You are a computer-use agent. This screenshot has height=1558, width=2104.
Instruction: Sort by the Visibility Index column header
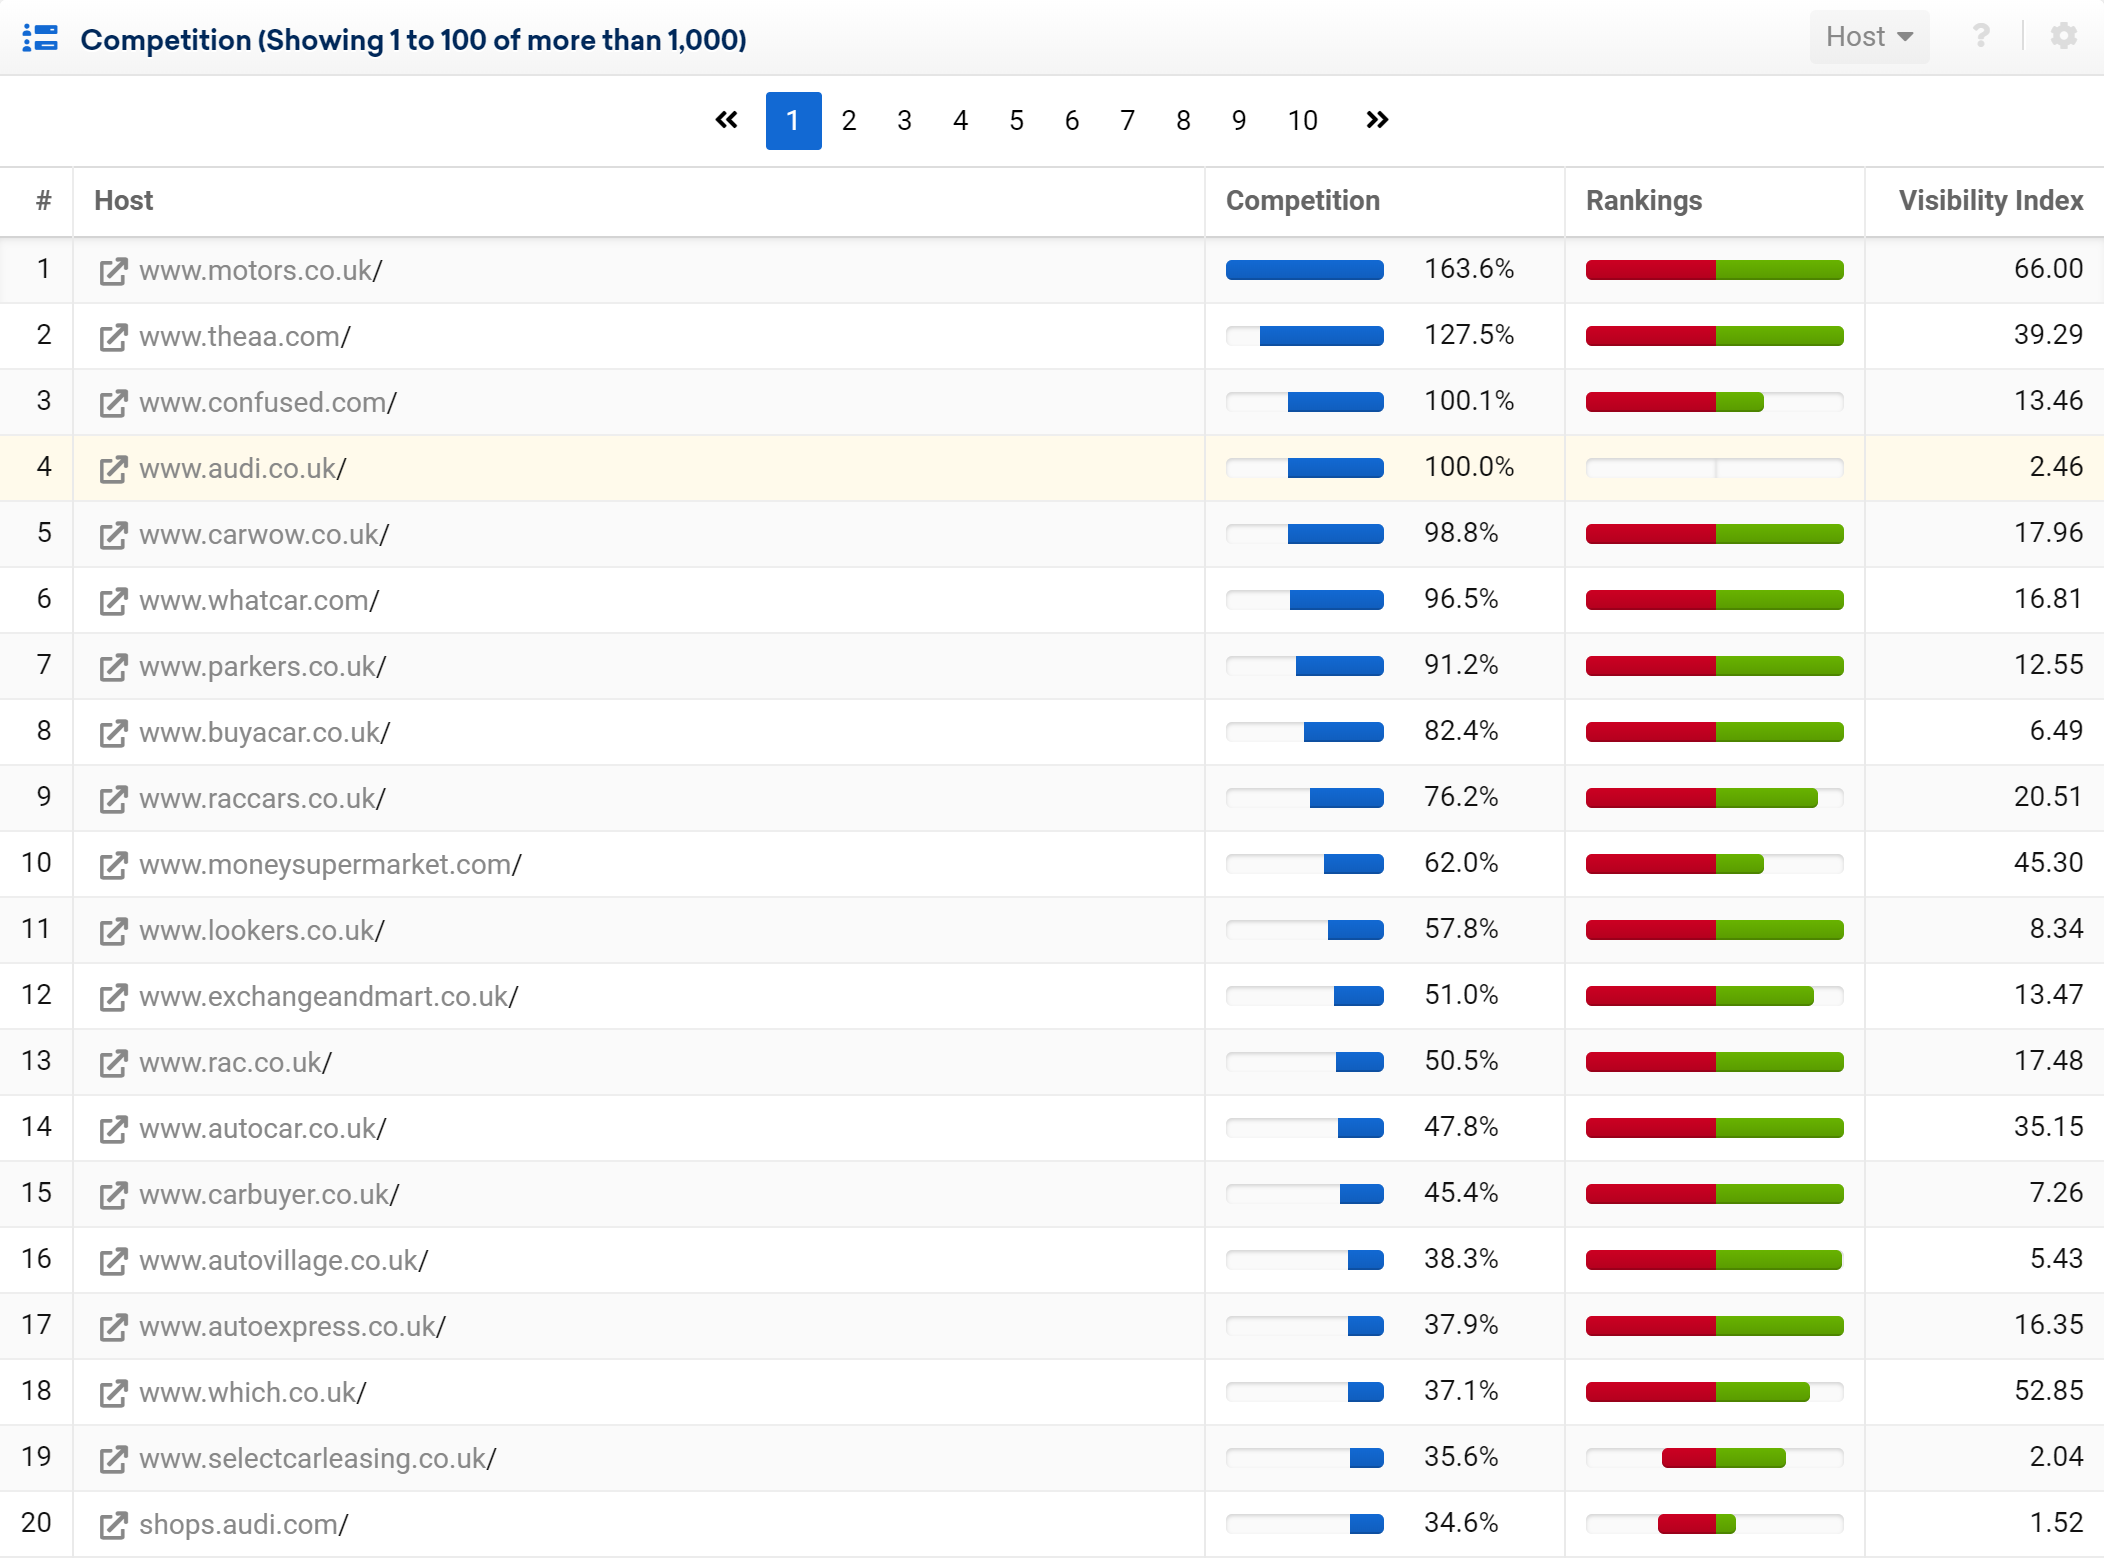coord(1991,201)
